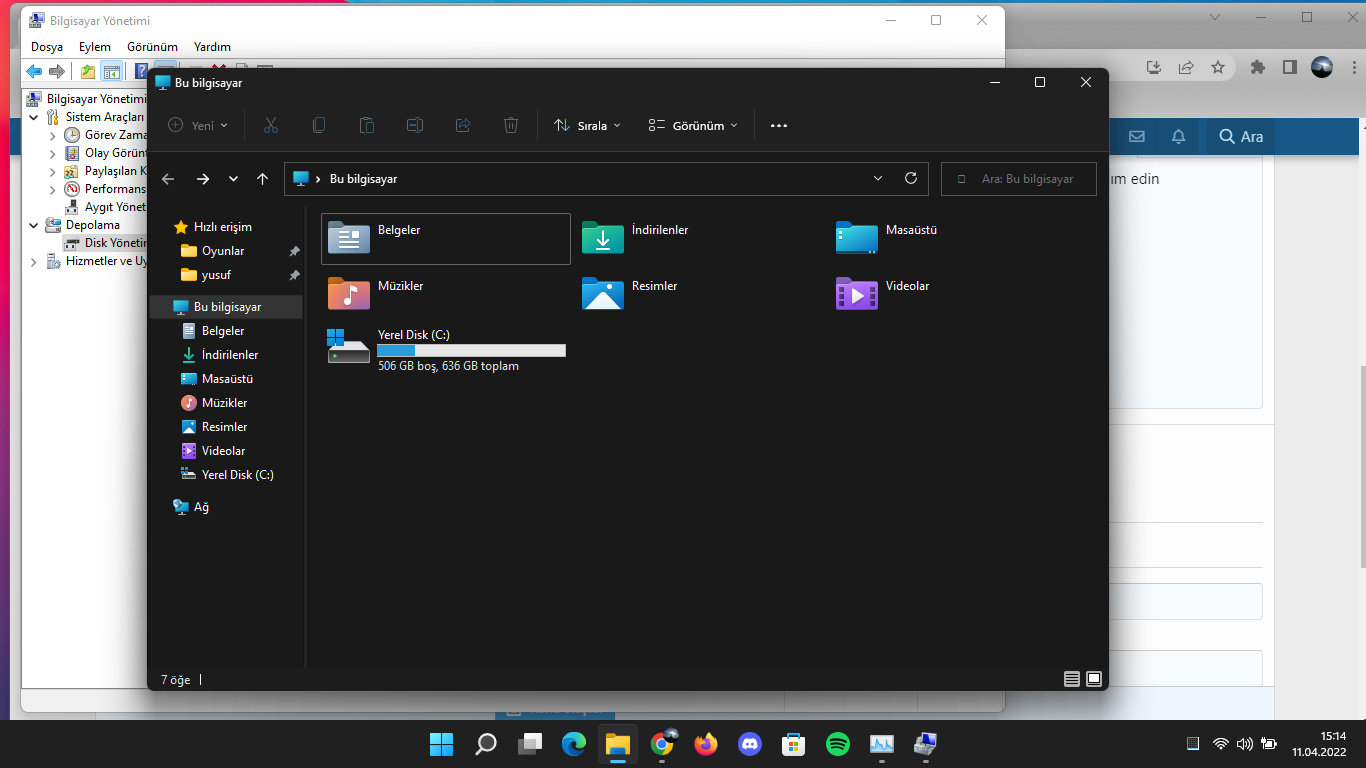Open the Sırala sort dropdown

tap(588, 126)
